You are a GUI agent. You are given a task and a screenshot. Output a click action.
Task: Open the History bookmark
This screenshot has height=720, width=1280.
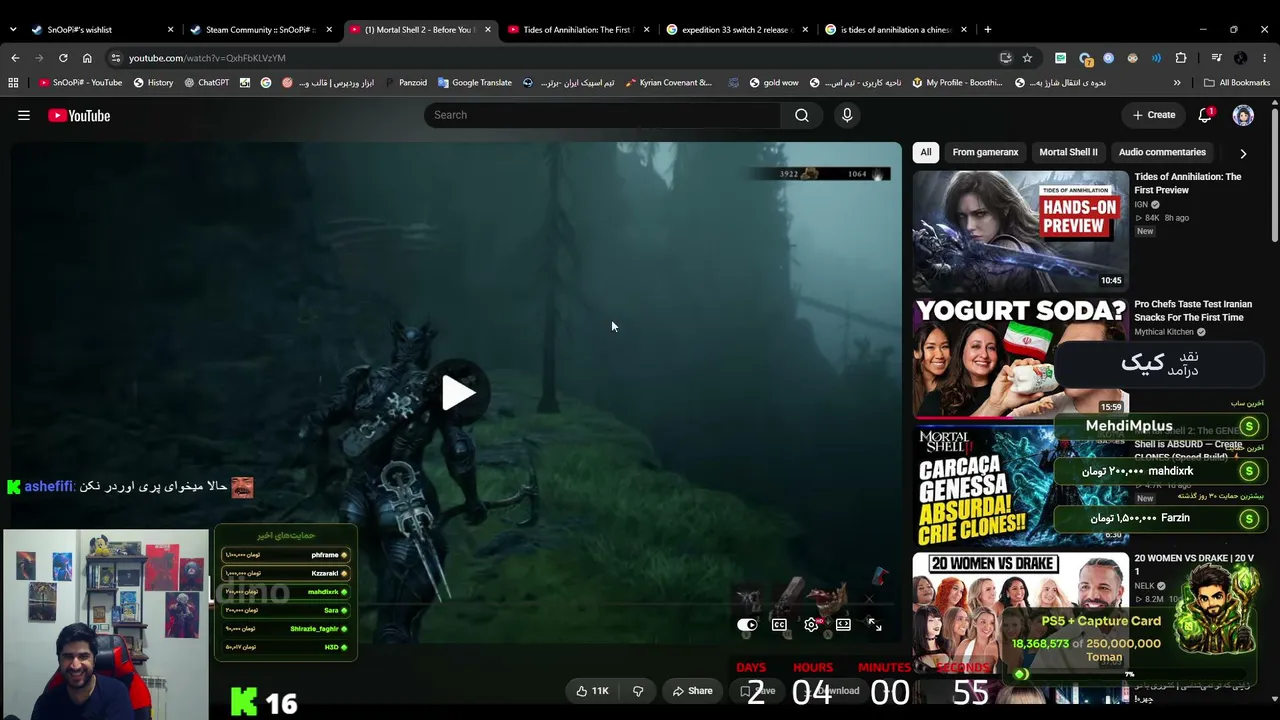pyautogui.click(x=153, y=83)
